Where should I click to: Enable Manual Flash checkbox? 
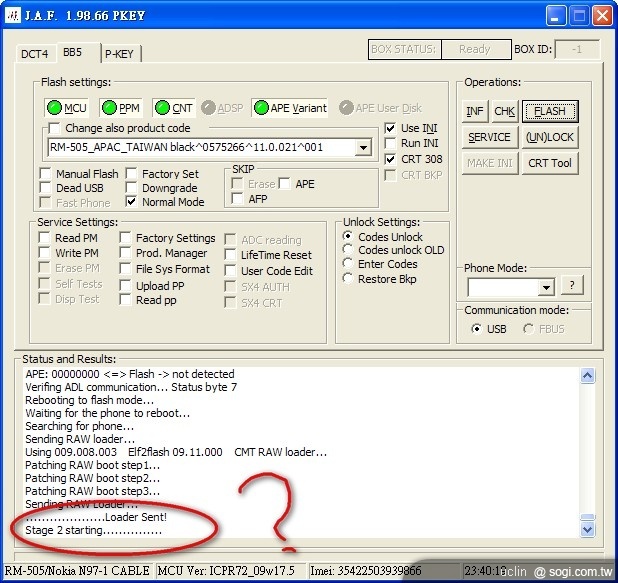45,173
